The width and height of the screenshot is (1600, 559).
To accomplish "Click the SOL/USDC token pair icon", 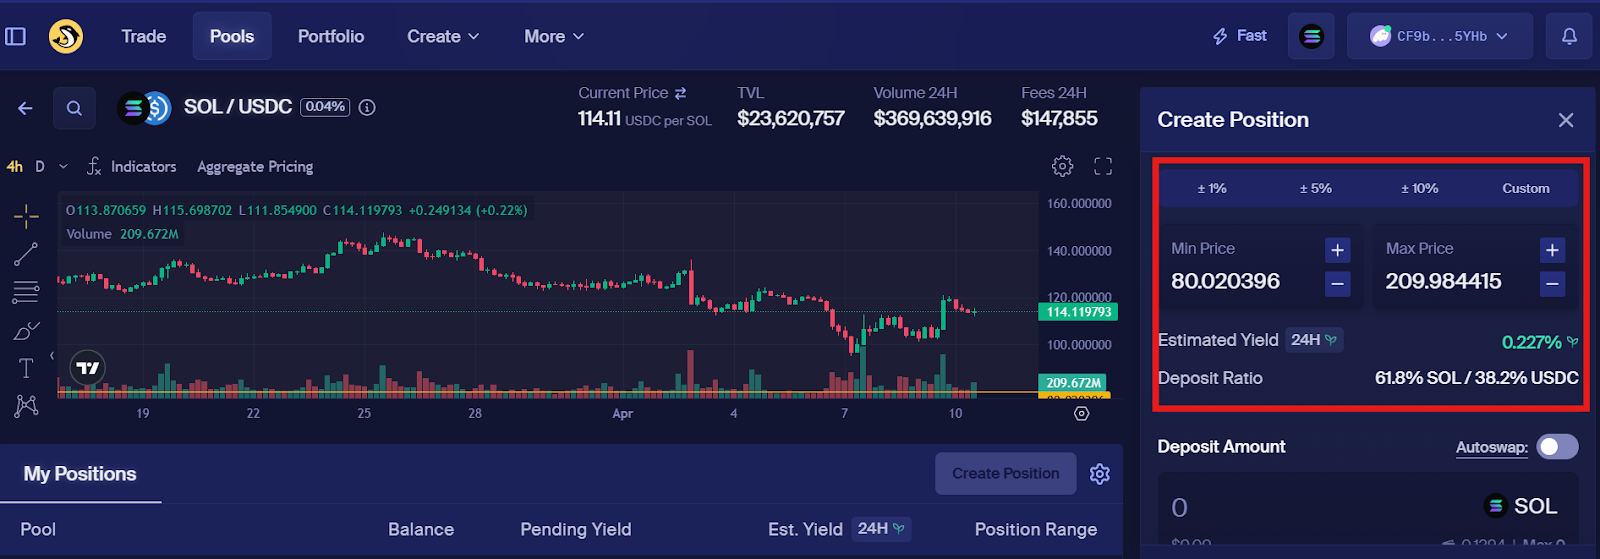I will (x=145, y=108).
